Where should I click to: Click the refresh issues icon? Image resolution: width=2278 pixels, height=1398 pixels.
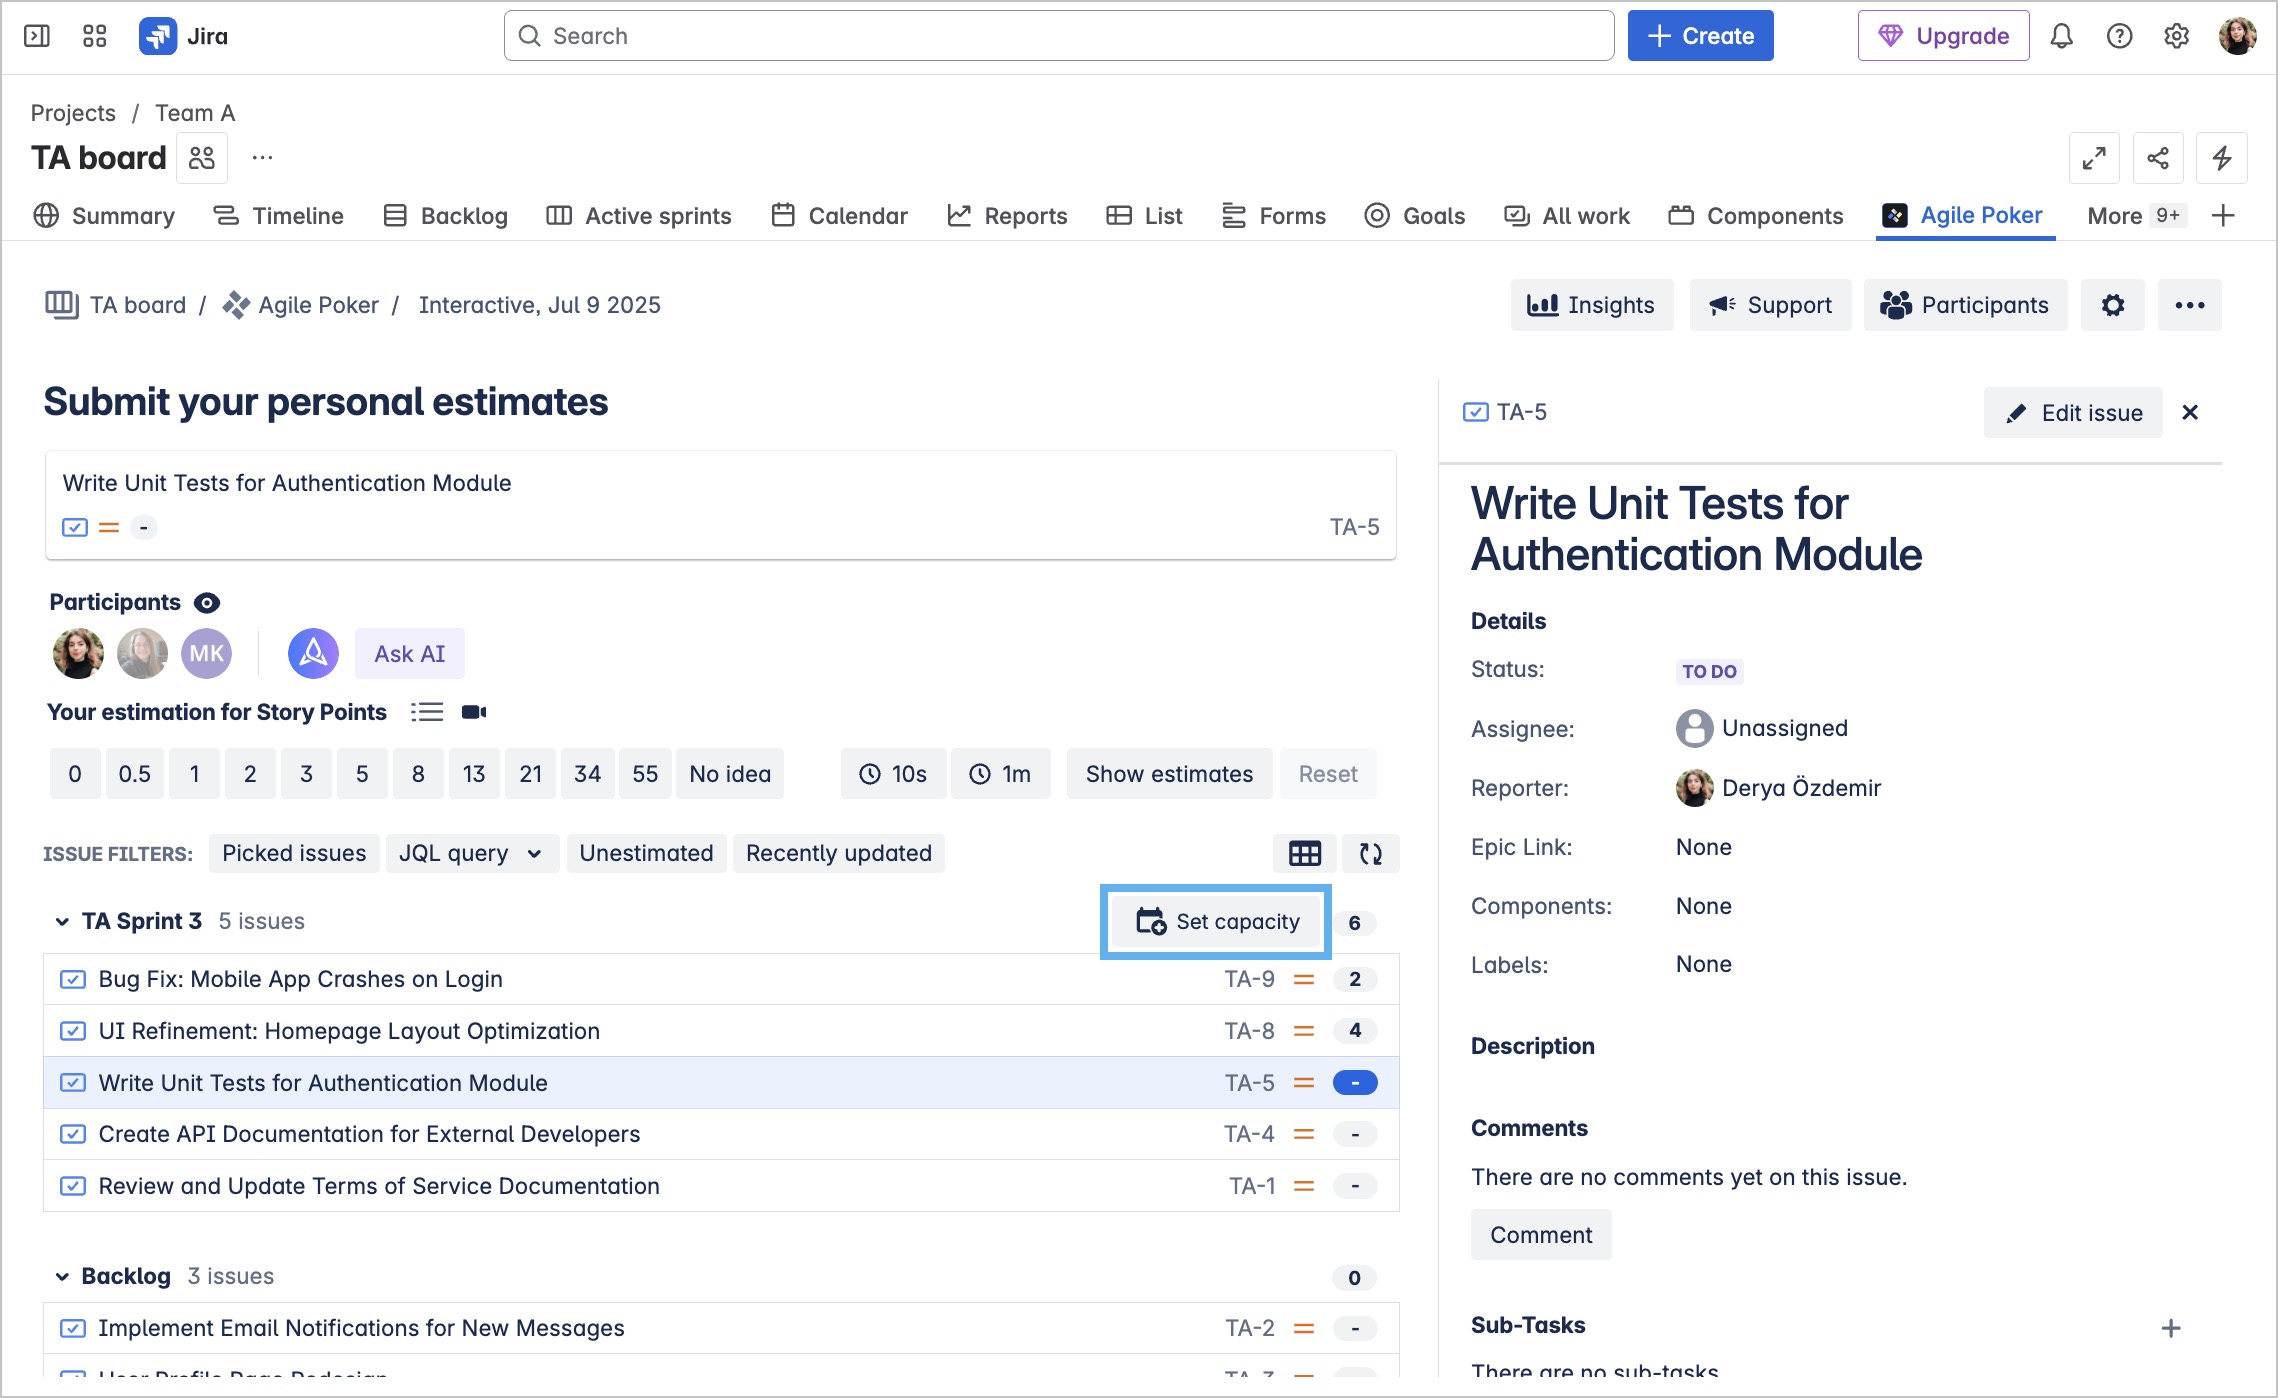click(x=1371, y=854)
